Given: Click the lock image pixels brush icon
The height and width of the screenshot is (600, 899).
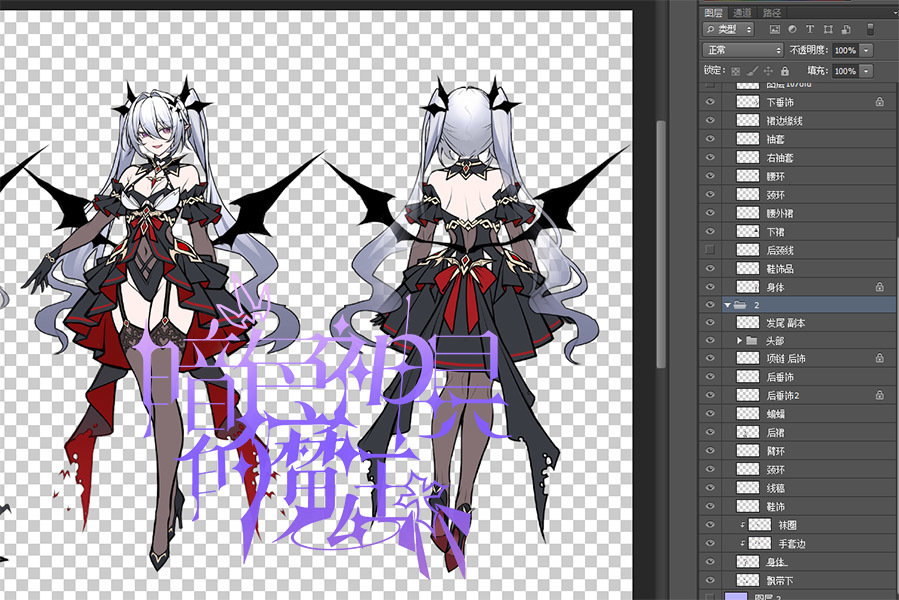Looking at the screenshot, I should point(752,71).
